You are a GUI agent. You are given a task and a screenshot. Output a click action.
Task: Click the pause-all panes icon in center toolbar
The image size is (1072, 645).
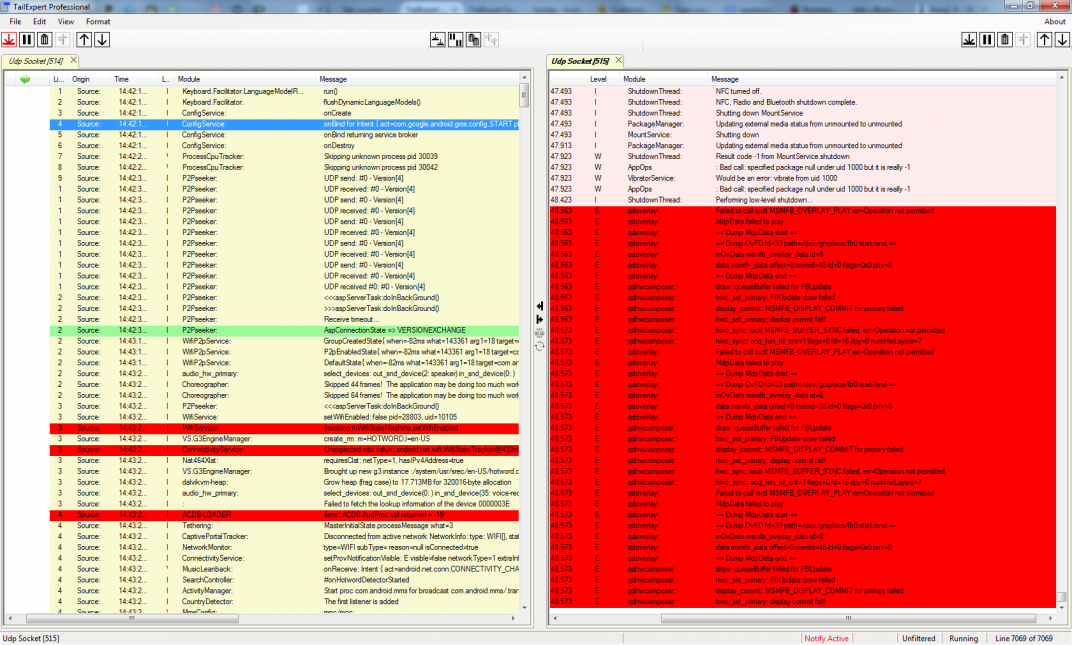coord(455,39)
